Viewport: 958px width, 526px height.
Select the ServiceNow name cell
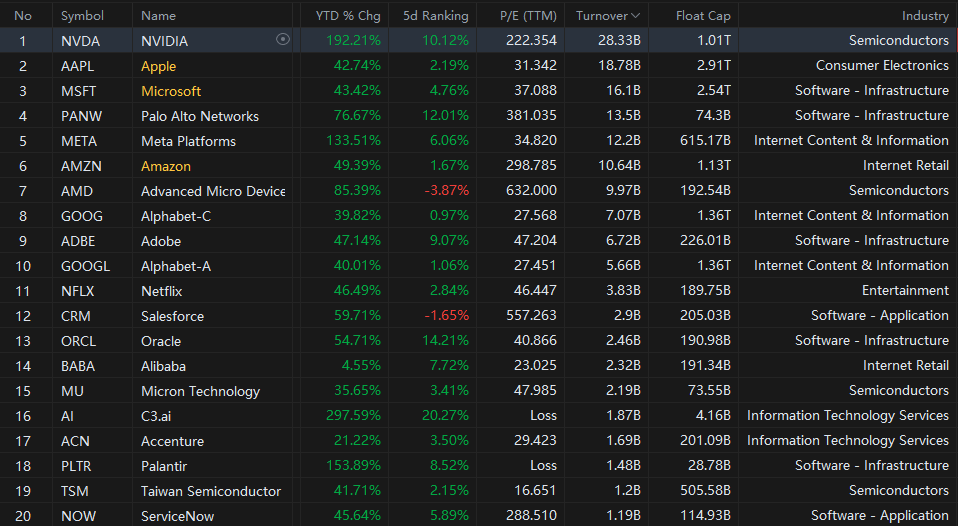(x=177, y=517)
